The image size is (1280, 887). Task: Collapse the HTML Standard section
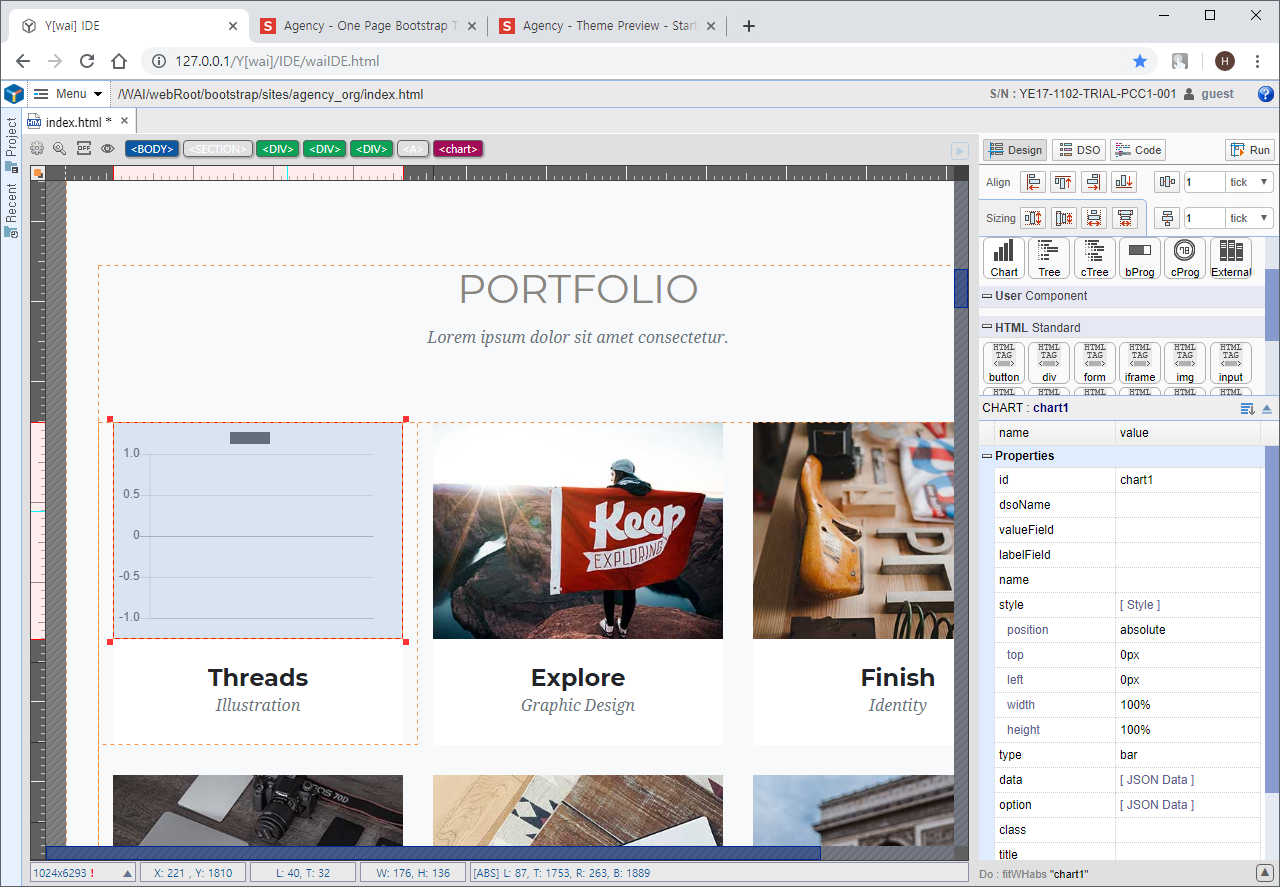[x=987, y=328]
